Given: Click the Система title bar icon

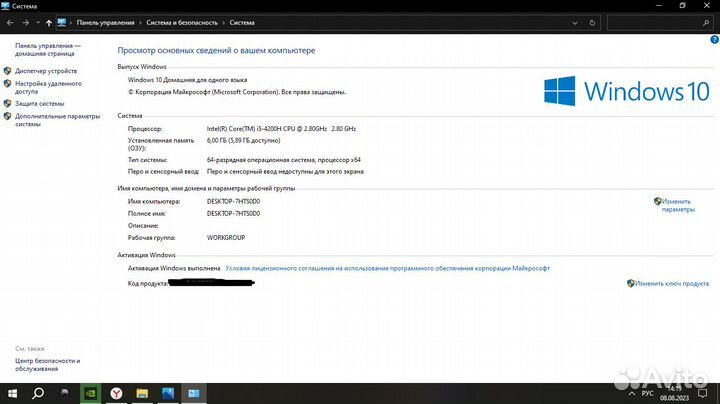Looking at the screenshot, I should pos(6,6).
